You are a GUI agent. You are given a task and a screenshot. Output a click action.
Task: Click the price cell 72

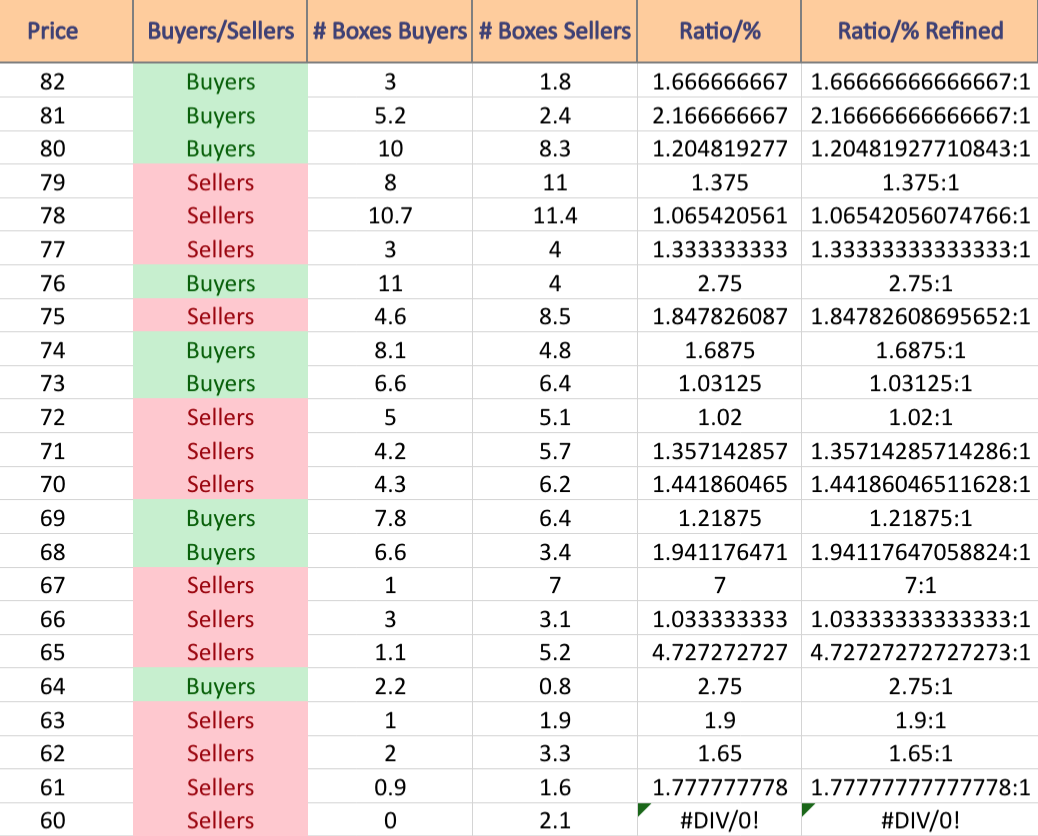coord(66,417)
